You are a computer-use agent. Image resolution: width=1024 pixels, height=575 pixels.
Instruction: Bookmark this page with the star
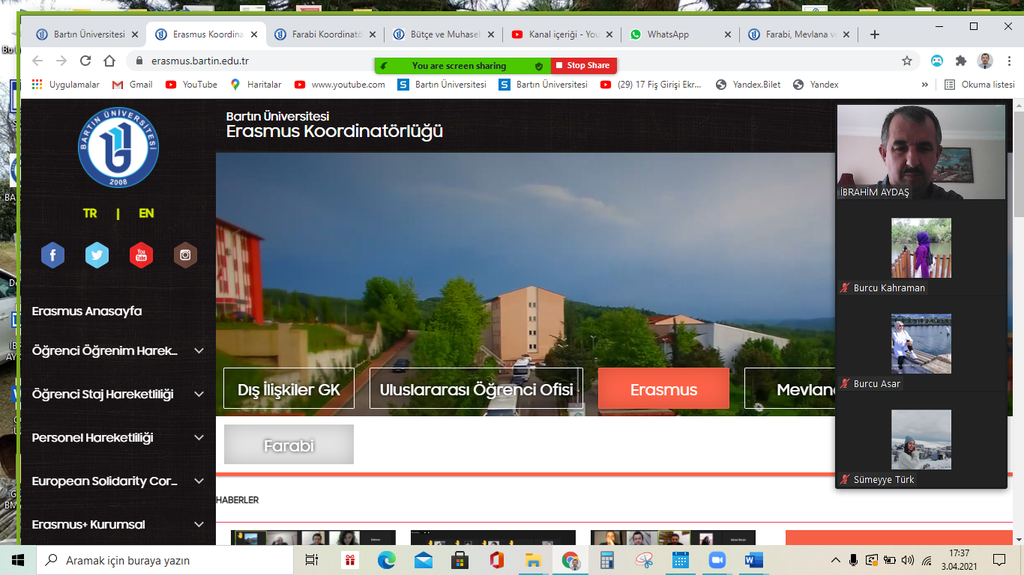(906, 61)
